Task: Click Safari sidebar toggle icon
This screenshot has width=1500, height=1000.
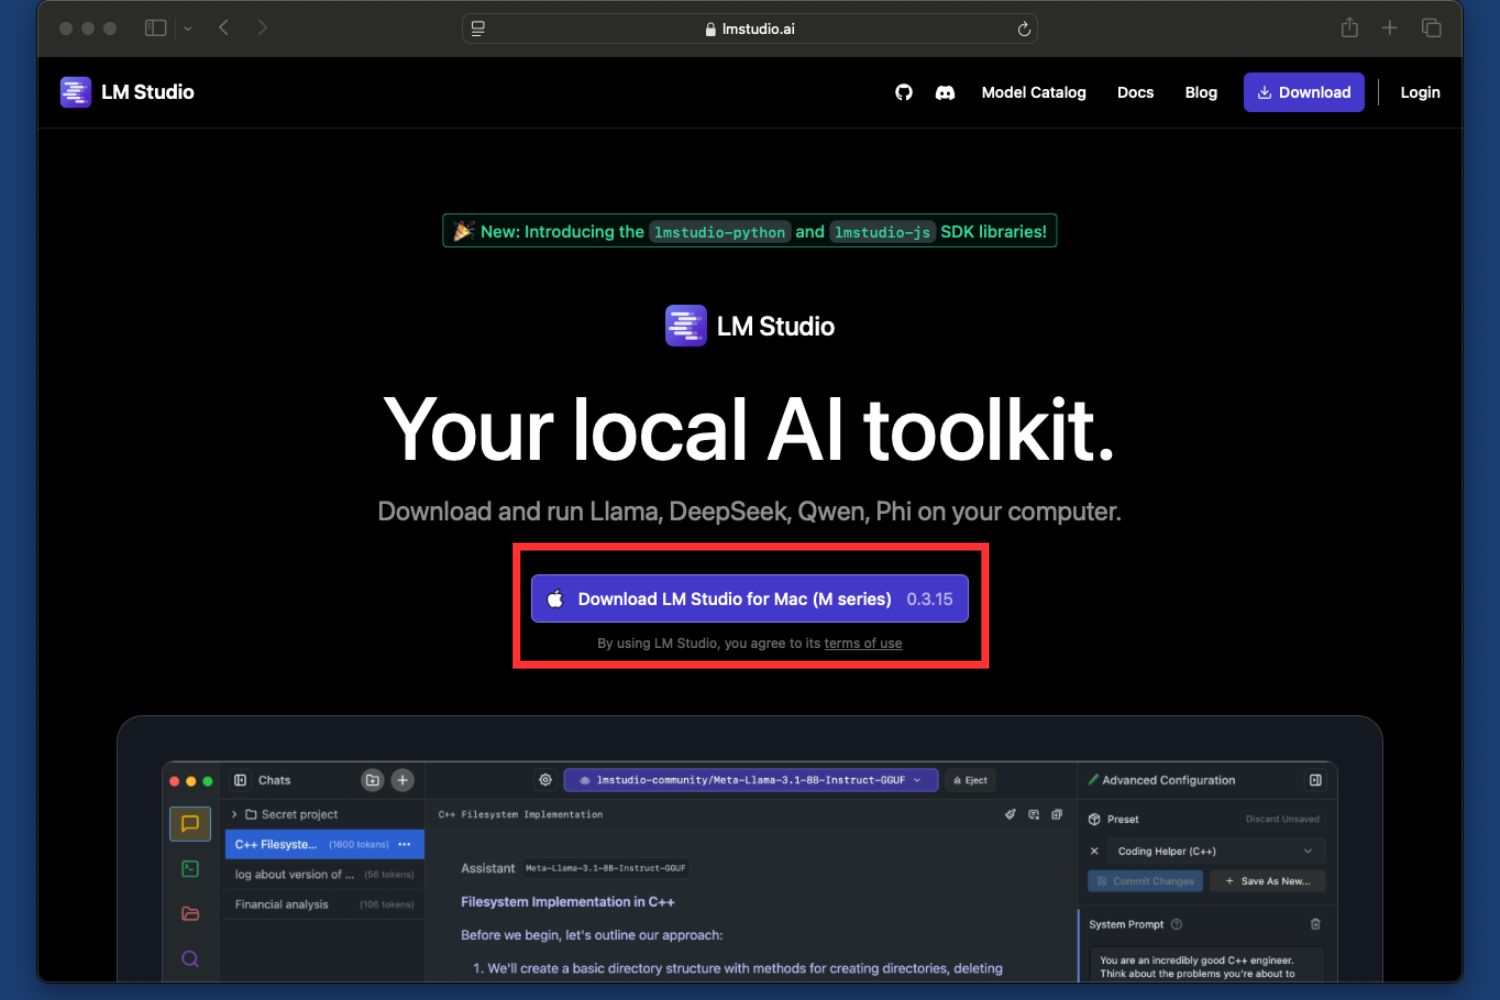Action: pos(155,28)
